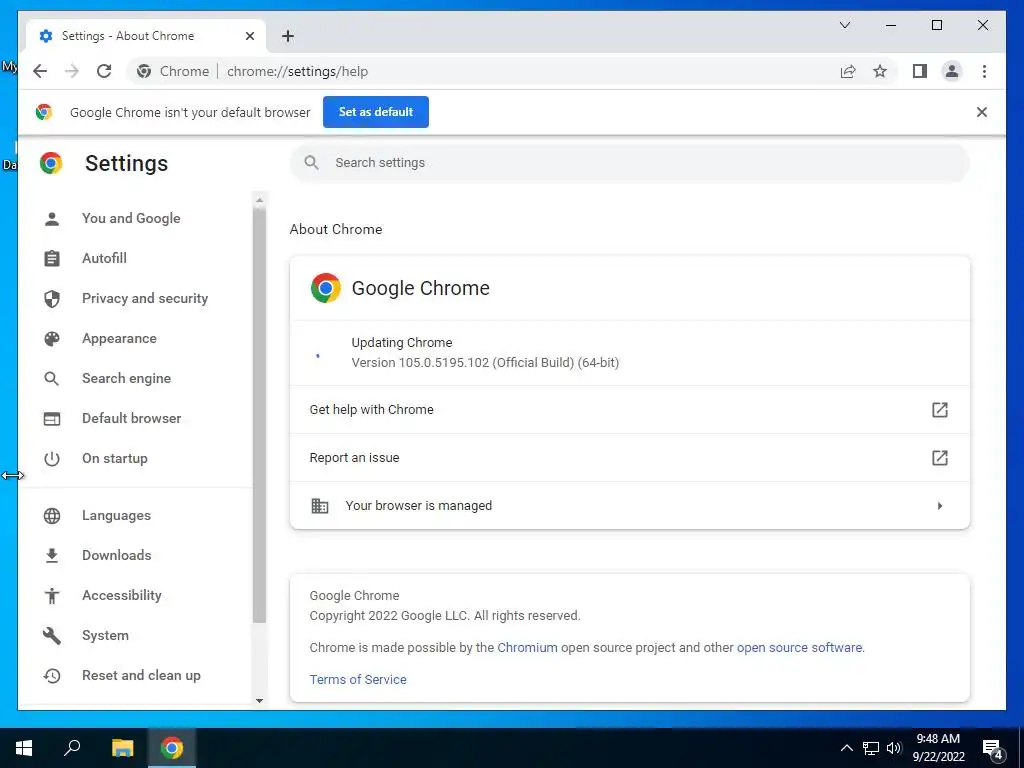This screenshot has width=1024, height=768.
Task: Click the address bar URL
Action: click(x=297, y=71)
